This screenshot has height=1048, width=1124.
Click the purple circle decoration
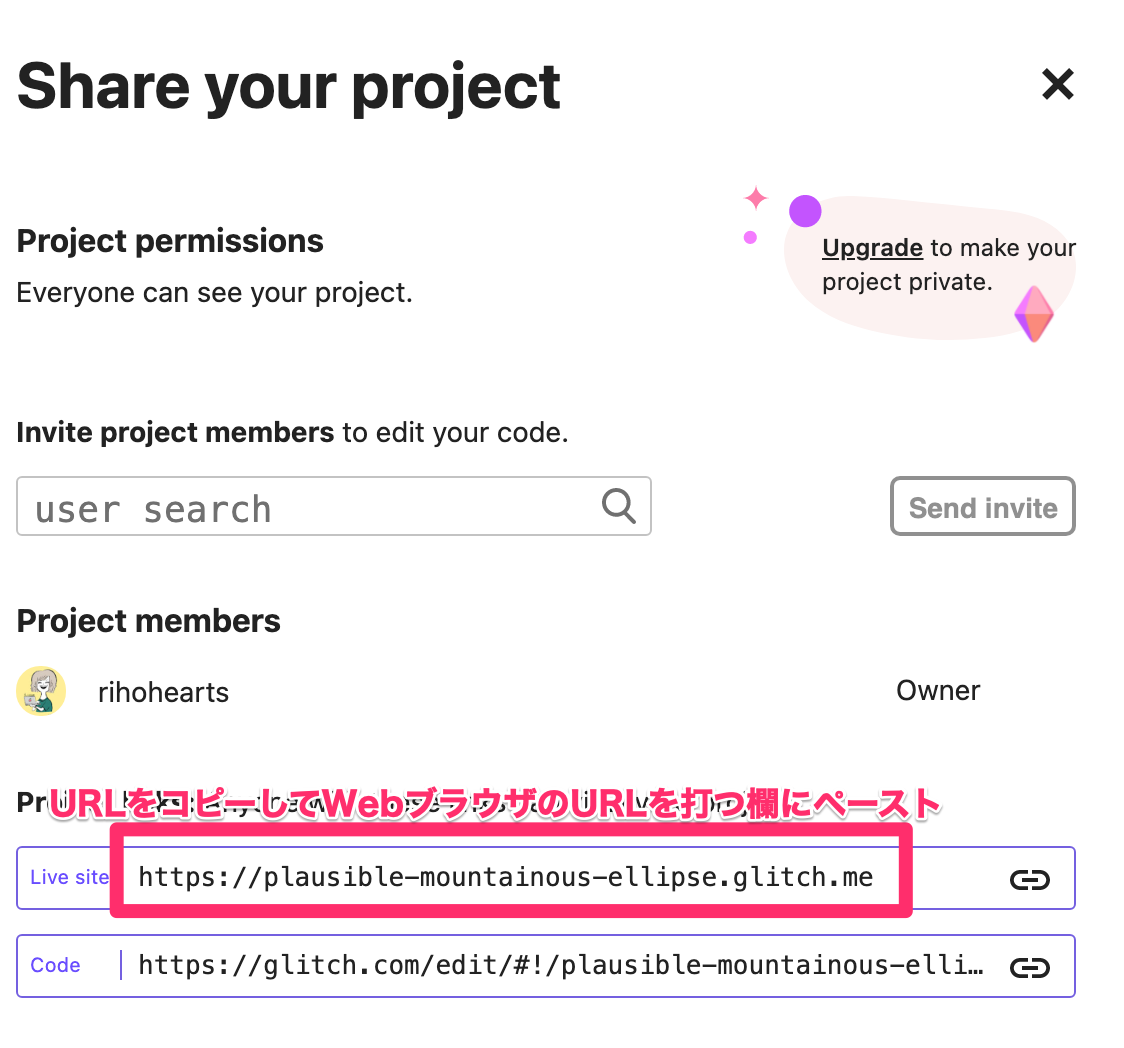[805, 211]
